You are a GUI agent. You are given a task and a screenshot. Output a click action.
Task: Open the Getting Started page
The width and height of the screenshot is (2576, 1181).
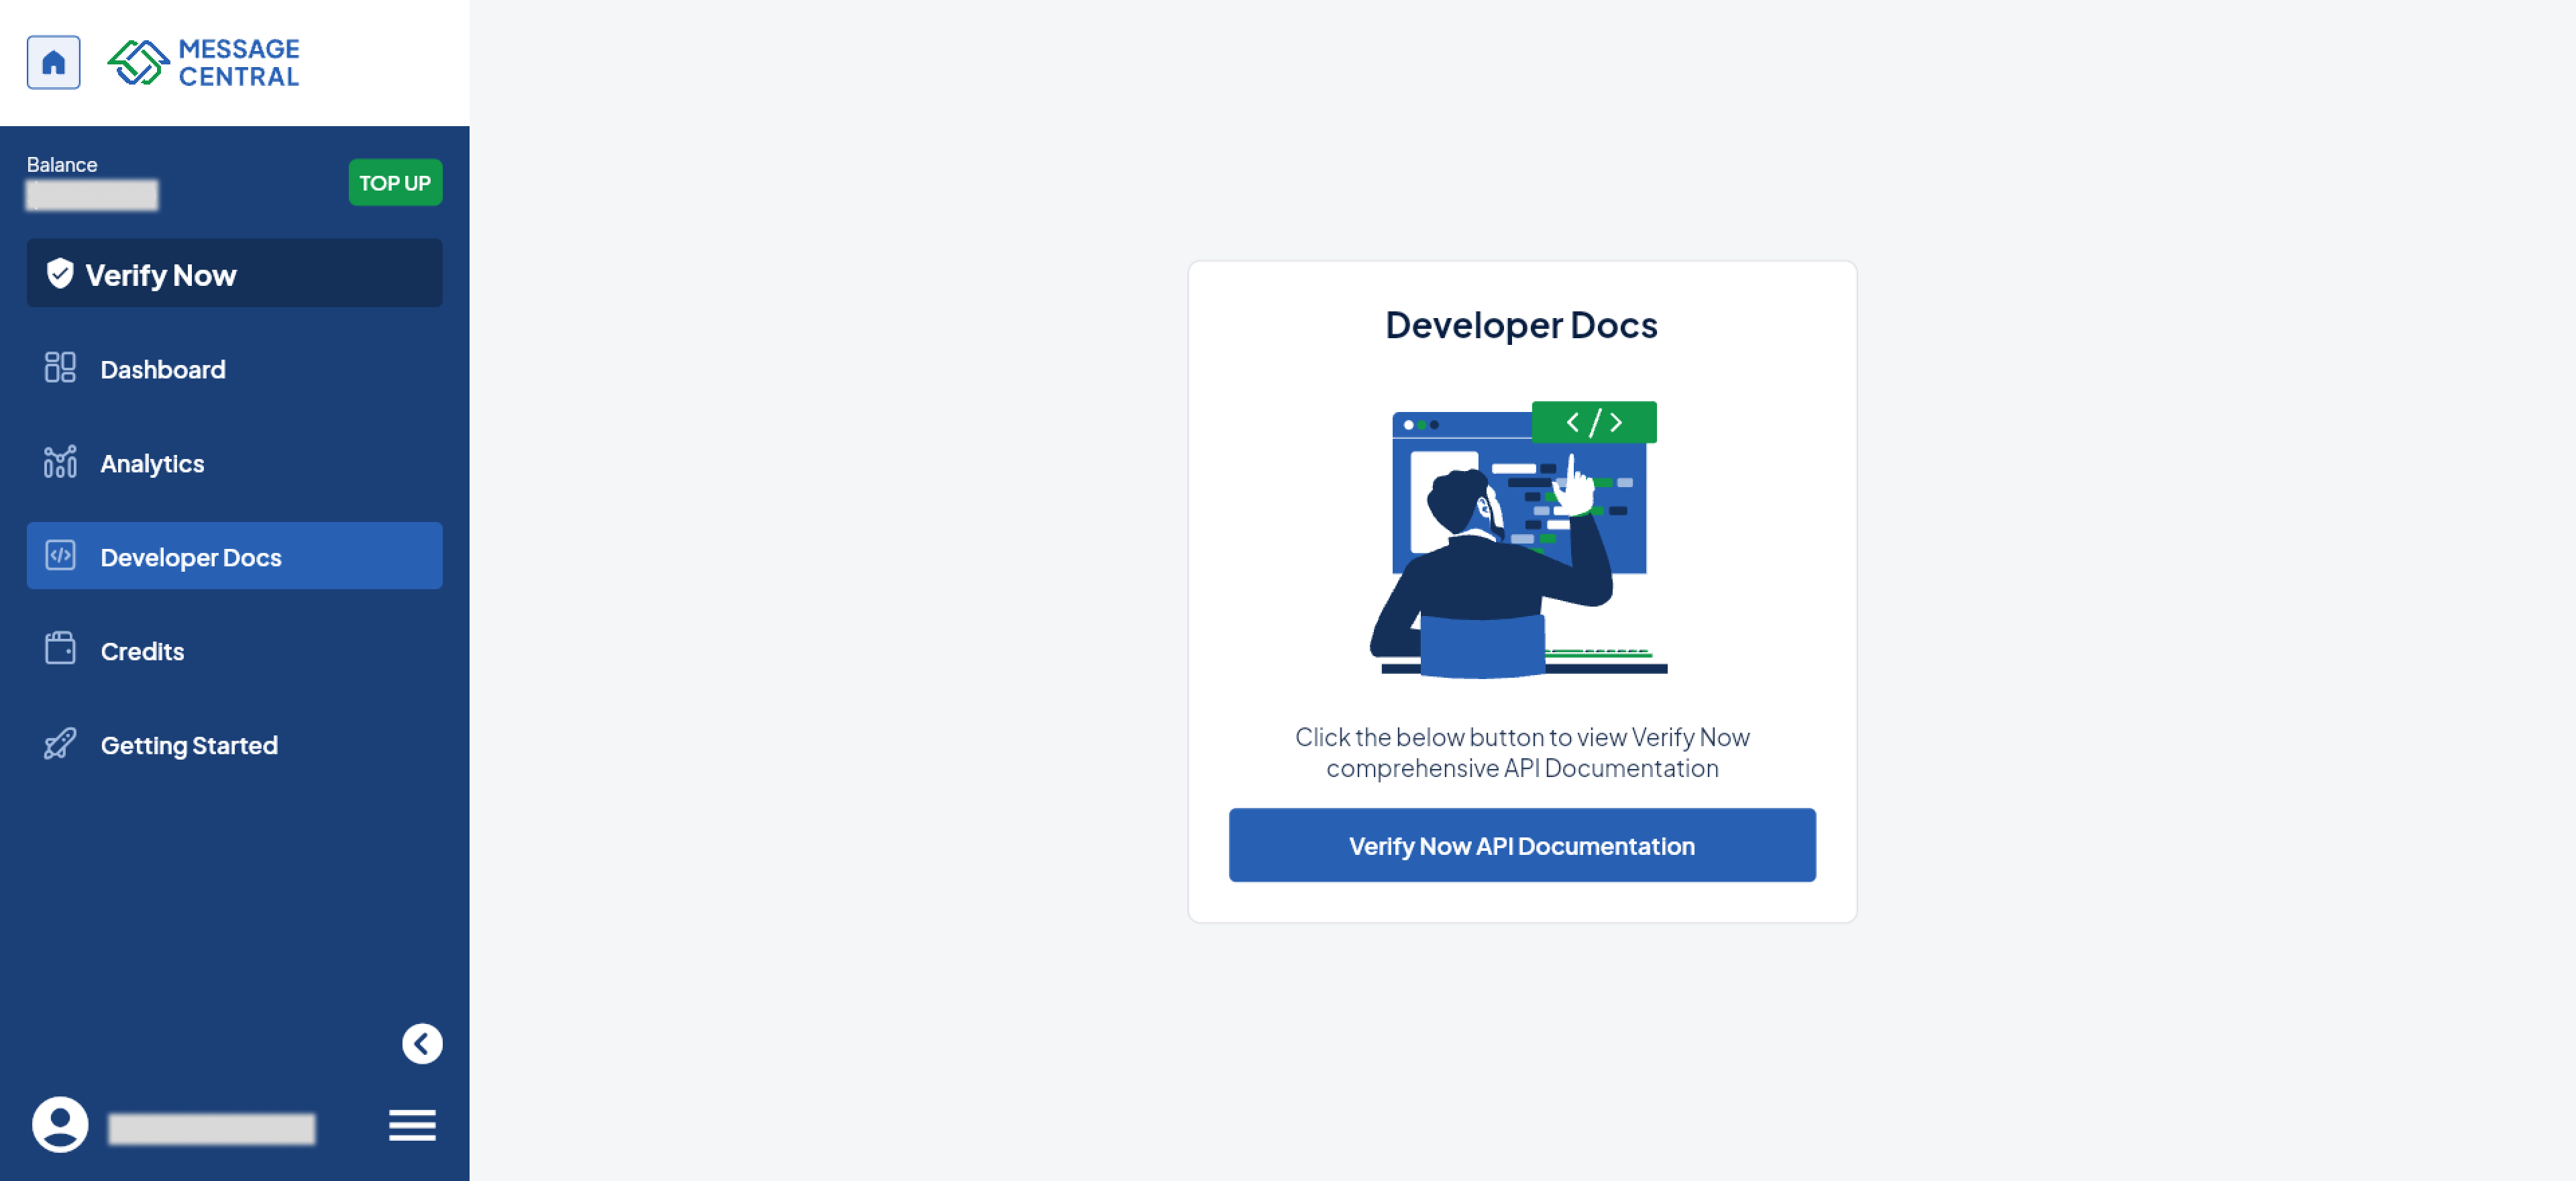(x=189, y=745)
